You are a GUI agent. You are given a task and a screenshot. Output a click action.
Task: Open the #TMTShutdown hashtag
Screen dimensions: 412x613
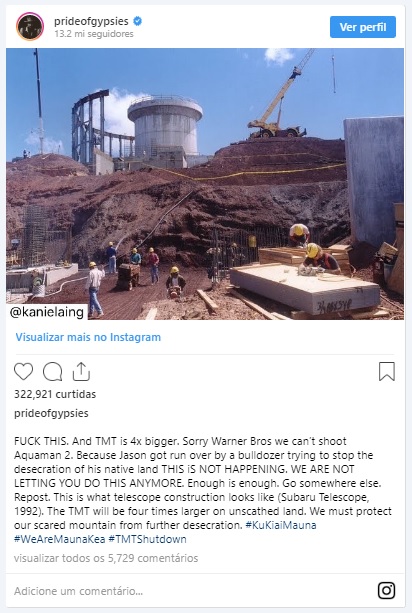coord(147,539)
